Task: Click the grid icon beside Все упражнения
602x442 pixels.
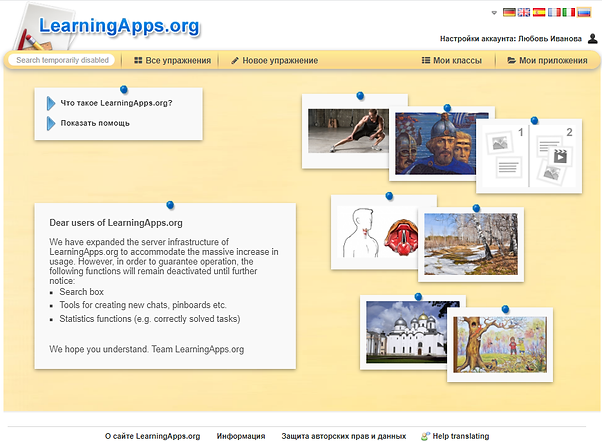Action: (x=138, y=60)
